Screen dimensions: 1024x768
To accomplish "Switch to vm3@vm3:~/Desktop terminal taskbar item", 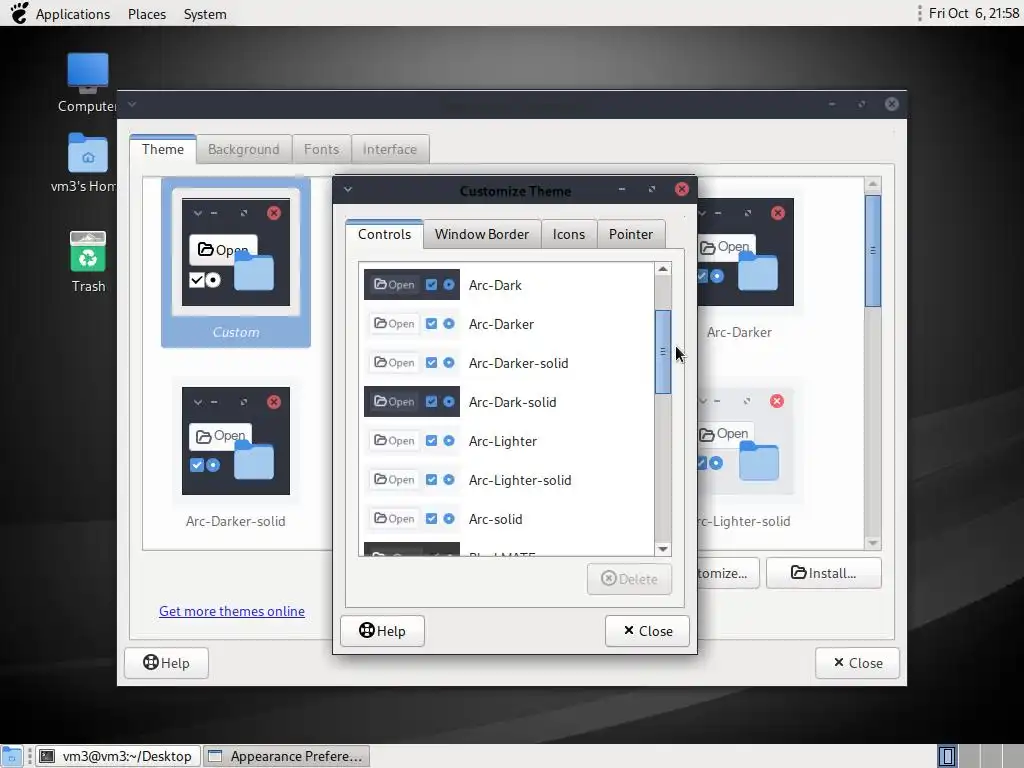I will pyautogui.click(x=117, y=756).
